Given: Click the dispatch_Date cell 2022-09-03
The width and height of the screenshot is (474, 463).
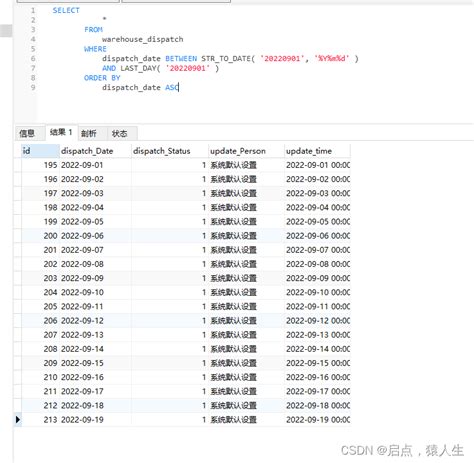Looking at the screenshot, I should coord(95,193).
